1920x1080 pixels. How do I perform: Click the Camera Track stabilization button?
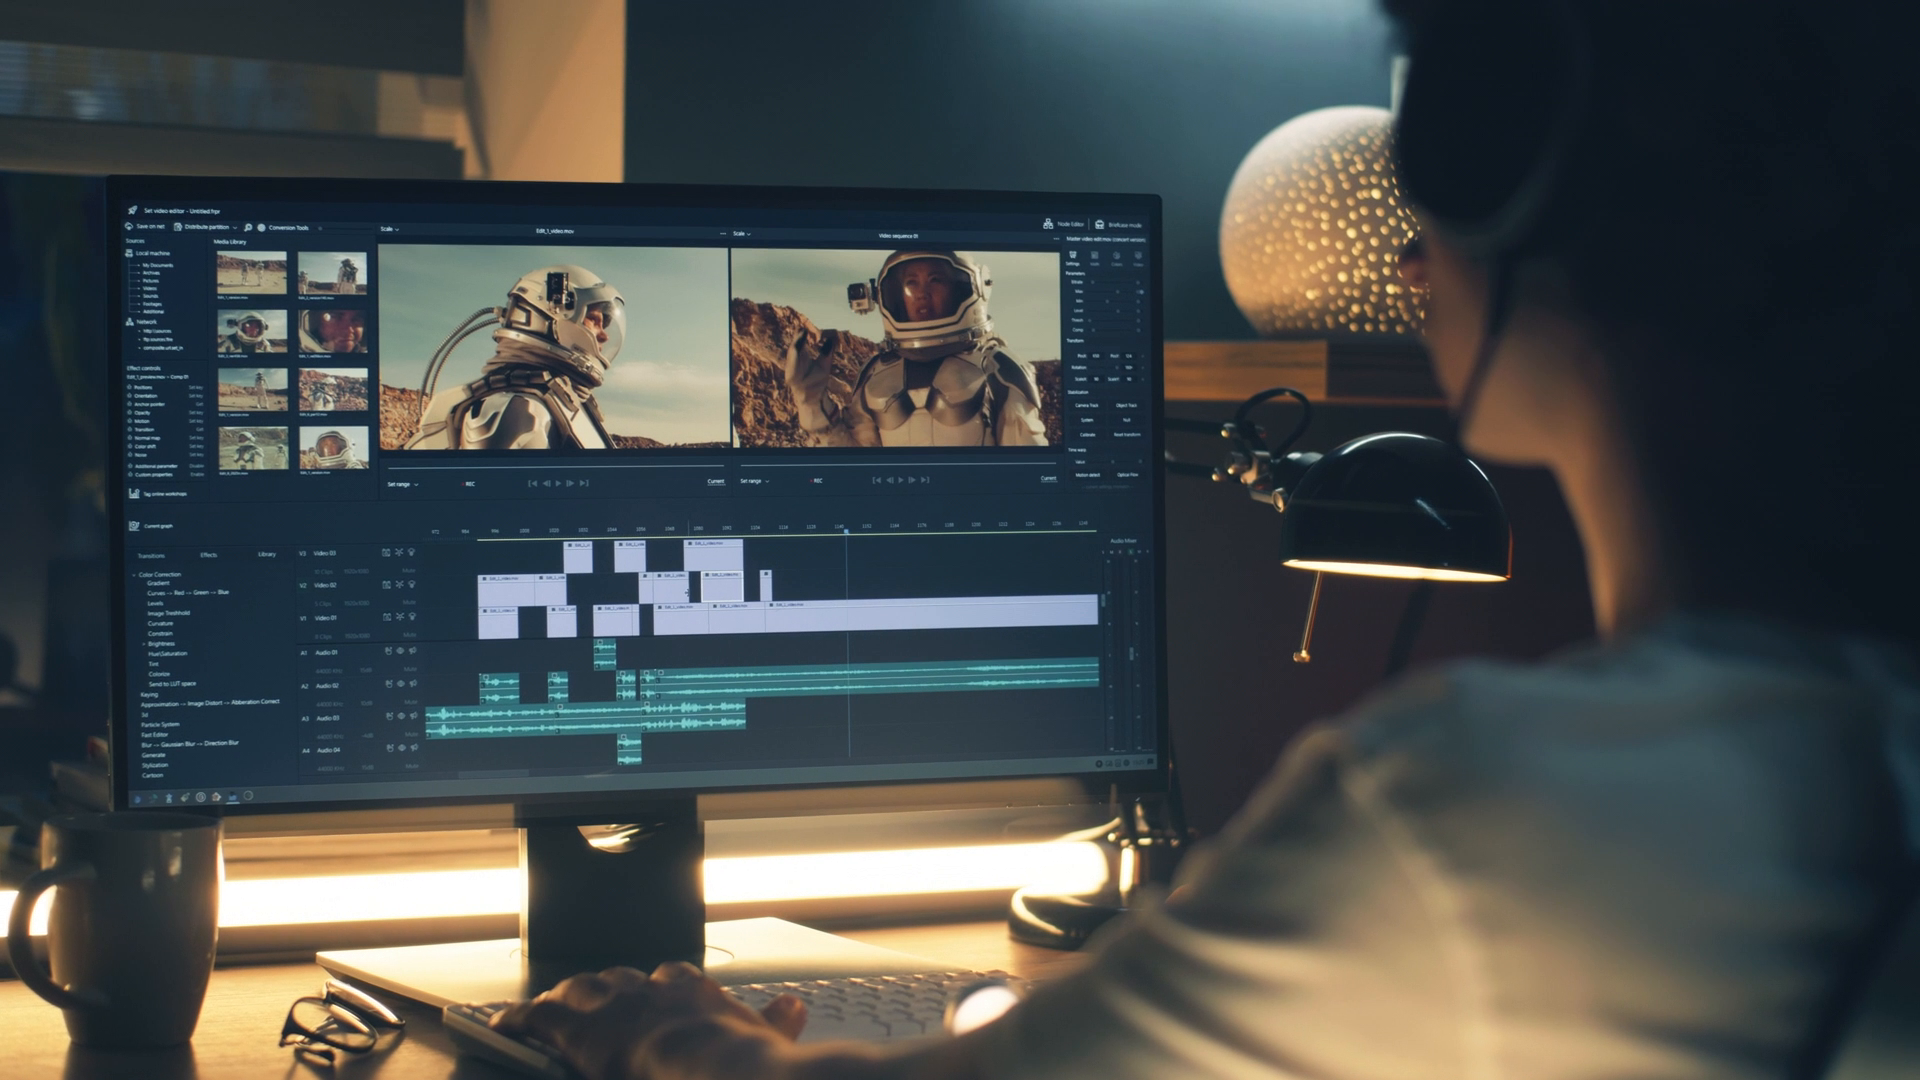click(x=1086, y=406)
